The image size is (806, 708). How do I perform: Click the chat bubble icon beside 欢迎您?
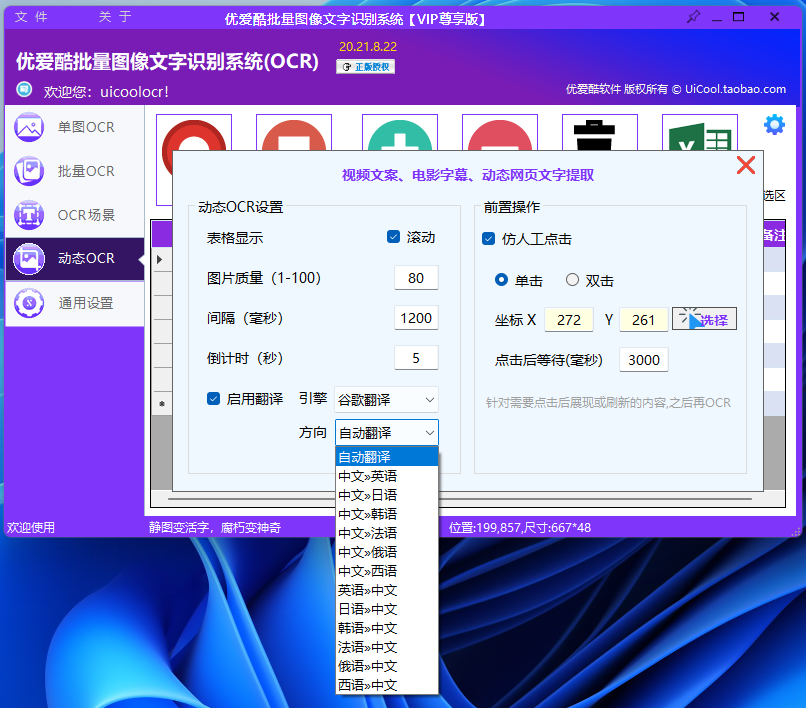pos(24,89)
